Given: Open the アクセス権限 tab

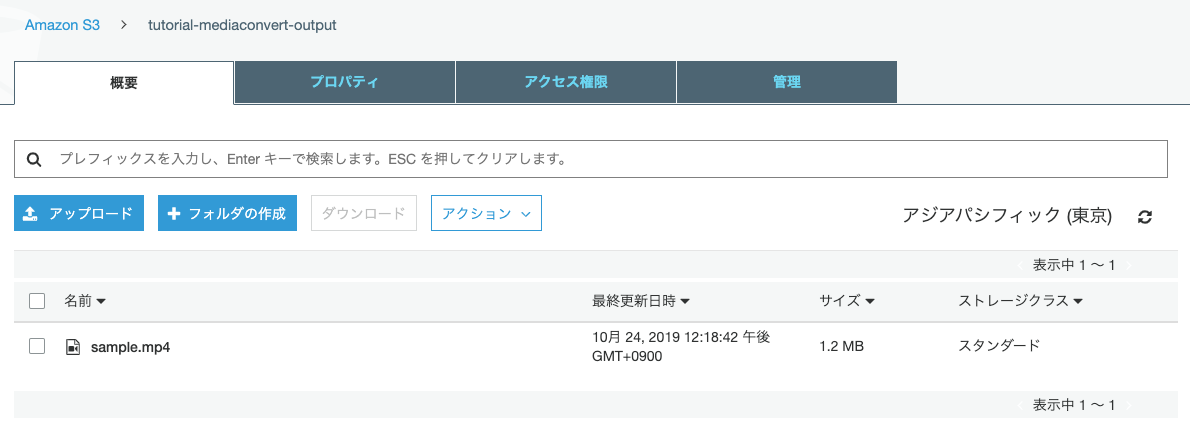Looking at the screenshot, I should 565,82.
